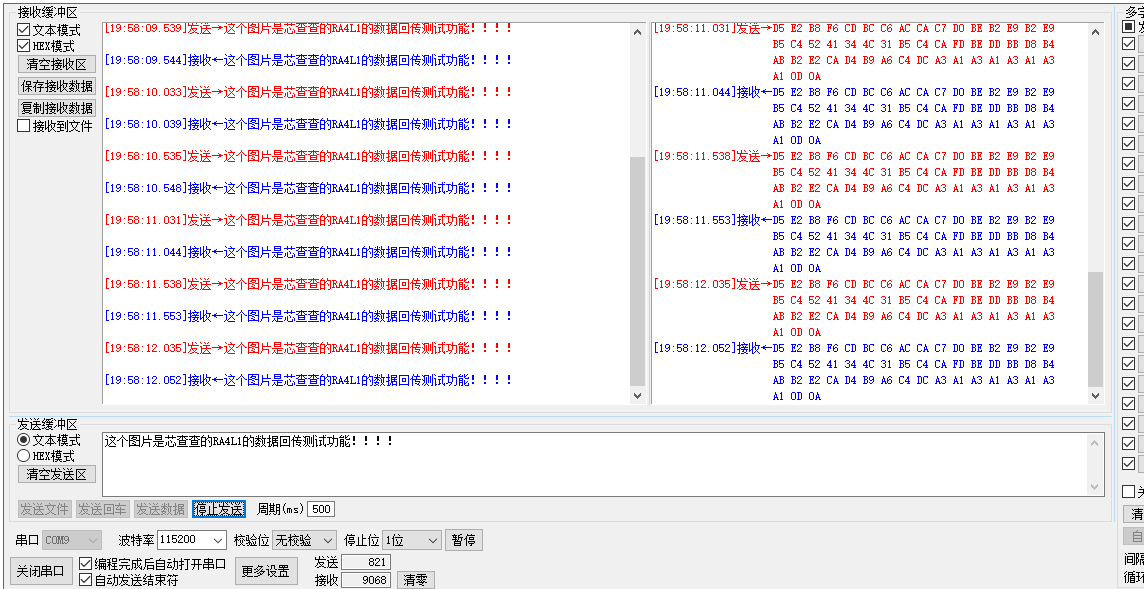Click the 停止发送 button
1144x589 pixels.
(219, 509)
